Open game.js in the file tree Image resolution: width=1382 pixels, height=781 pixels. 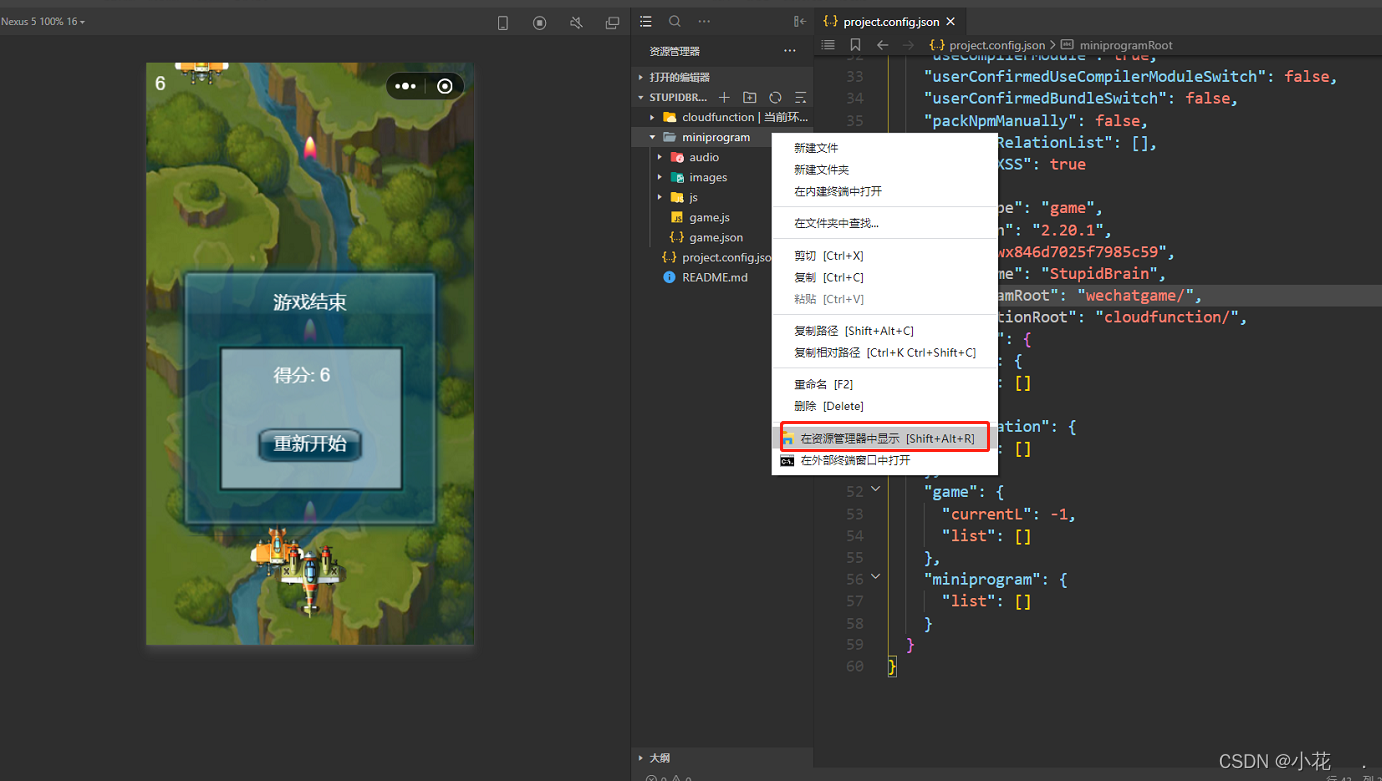(709, 217)
